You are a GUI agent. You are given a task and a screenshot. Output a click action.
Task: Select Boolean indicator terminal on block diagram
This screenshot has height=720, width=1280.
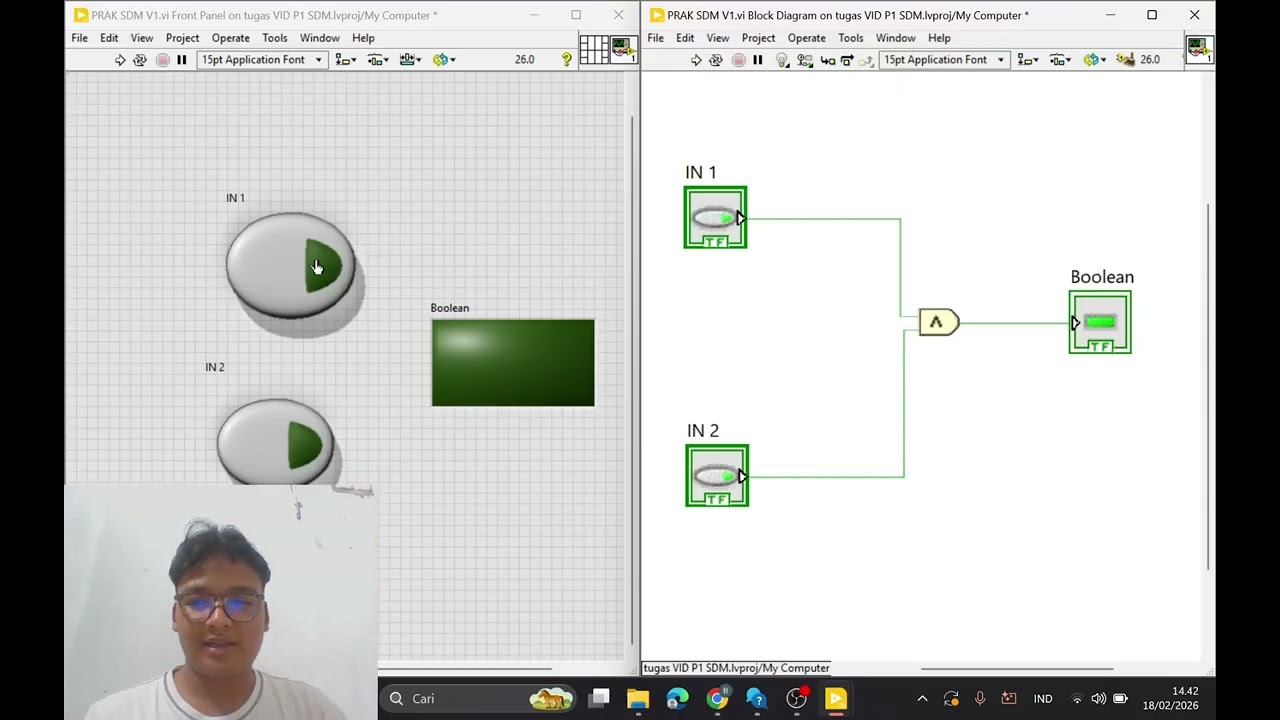(x=1100, y=322)
